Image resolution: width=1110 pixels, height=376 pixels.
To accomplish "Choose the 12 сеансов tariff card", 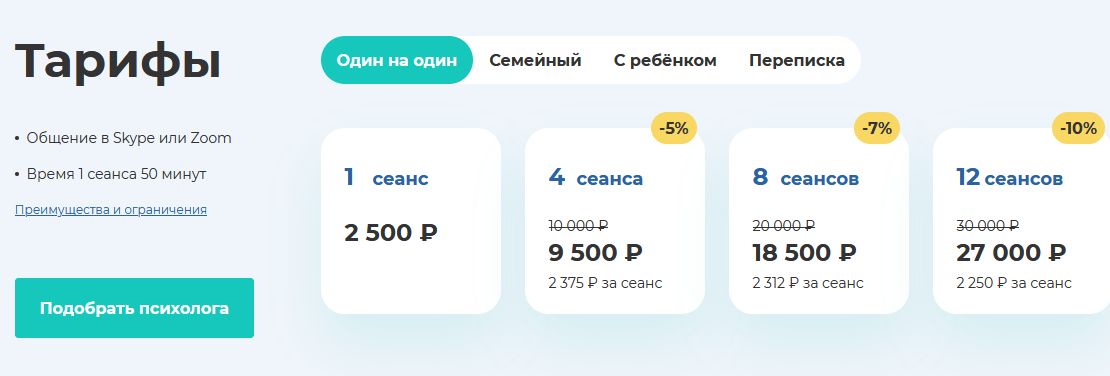I will pos(1022,221).
